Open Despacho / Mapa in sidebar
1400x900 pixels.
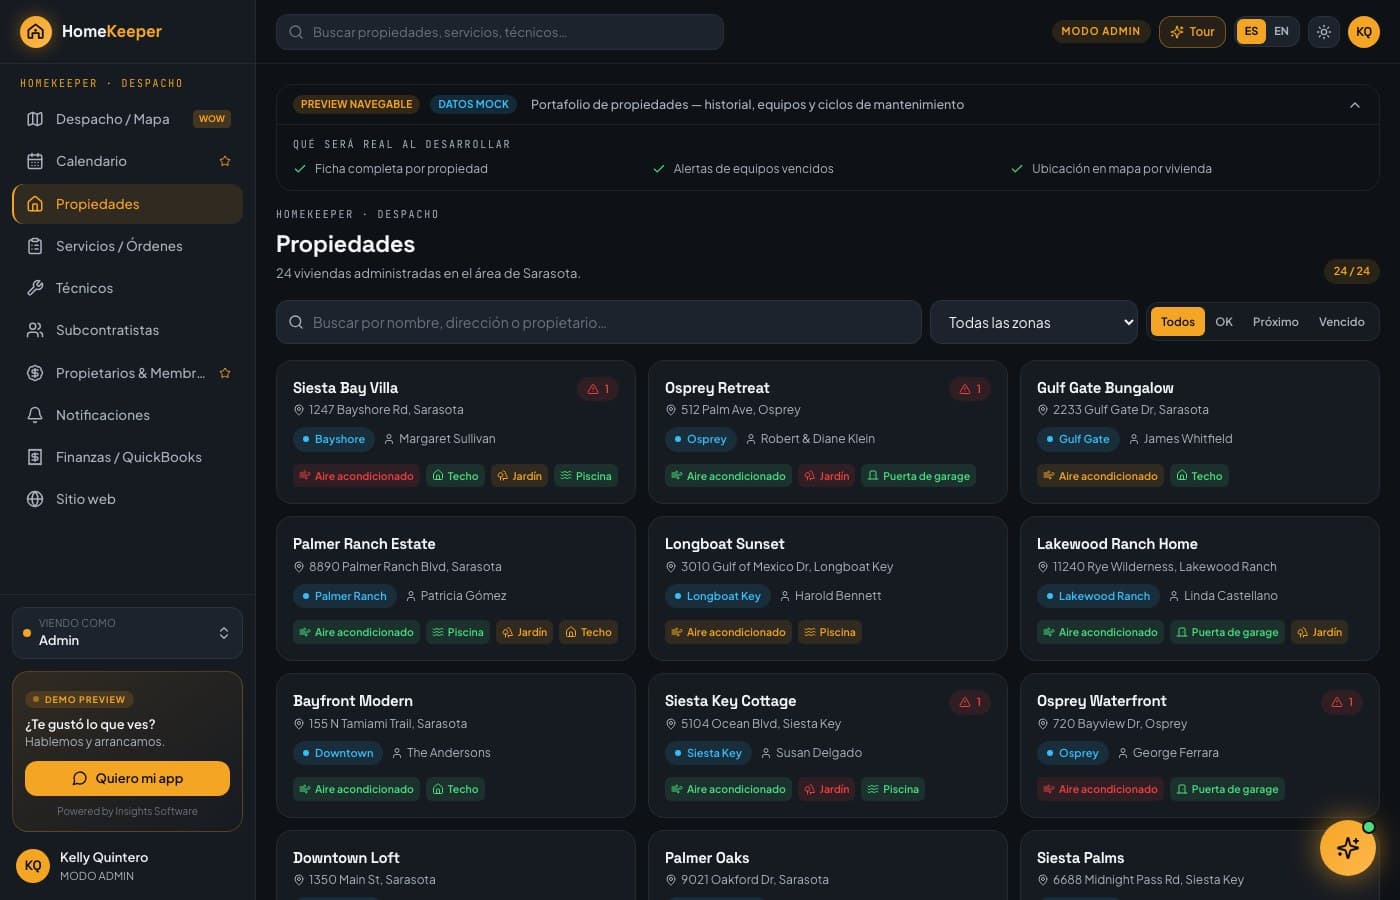pos(127,119)
